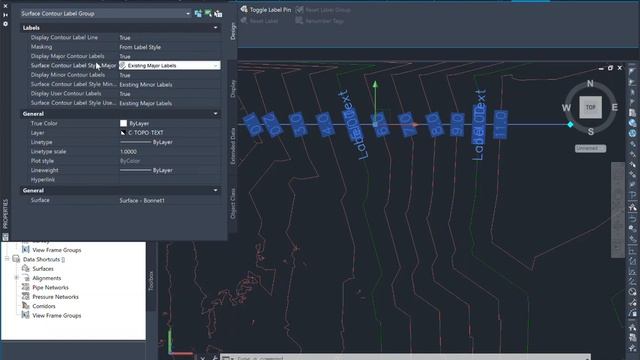
Task: Click the Corridors node icon
Action: [x=26, y=306]
